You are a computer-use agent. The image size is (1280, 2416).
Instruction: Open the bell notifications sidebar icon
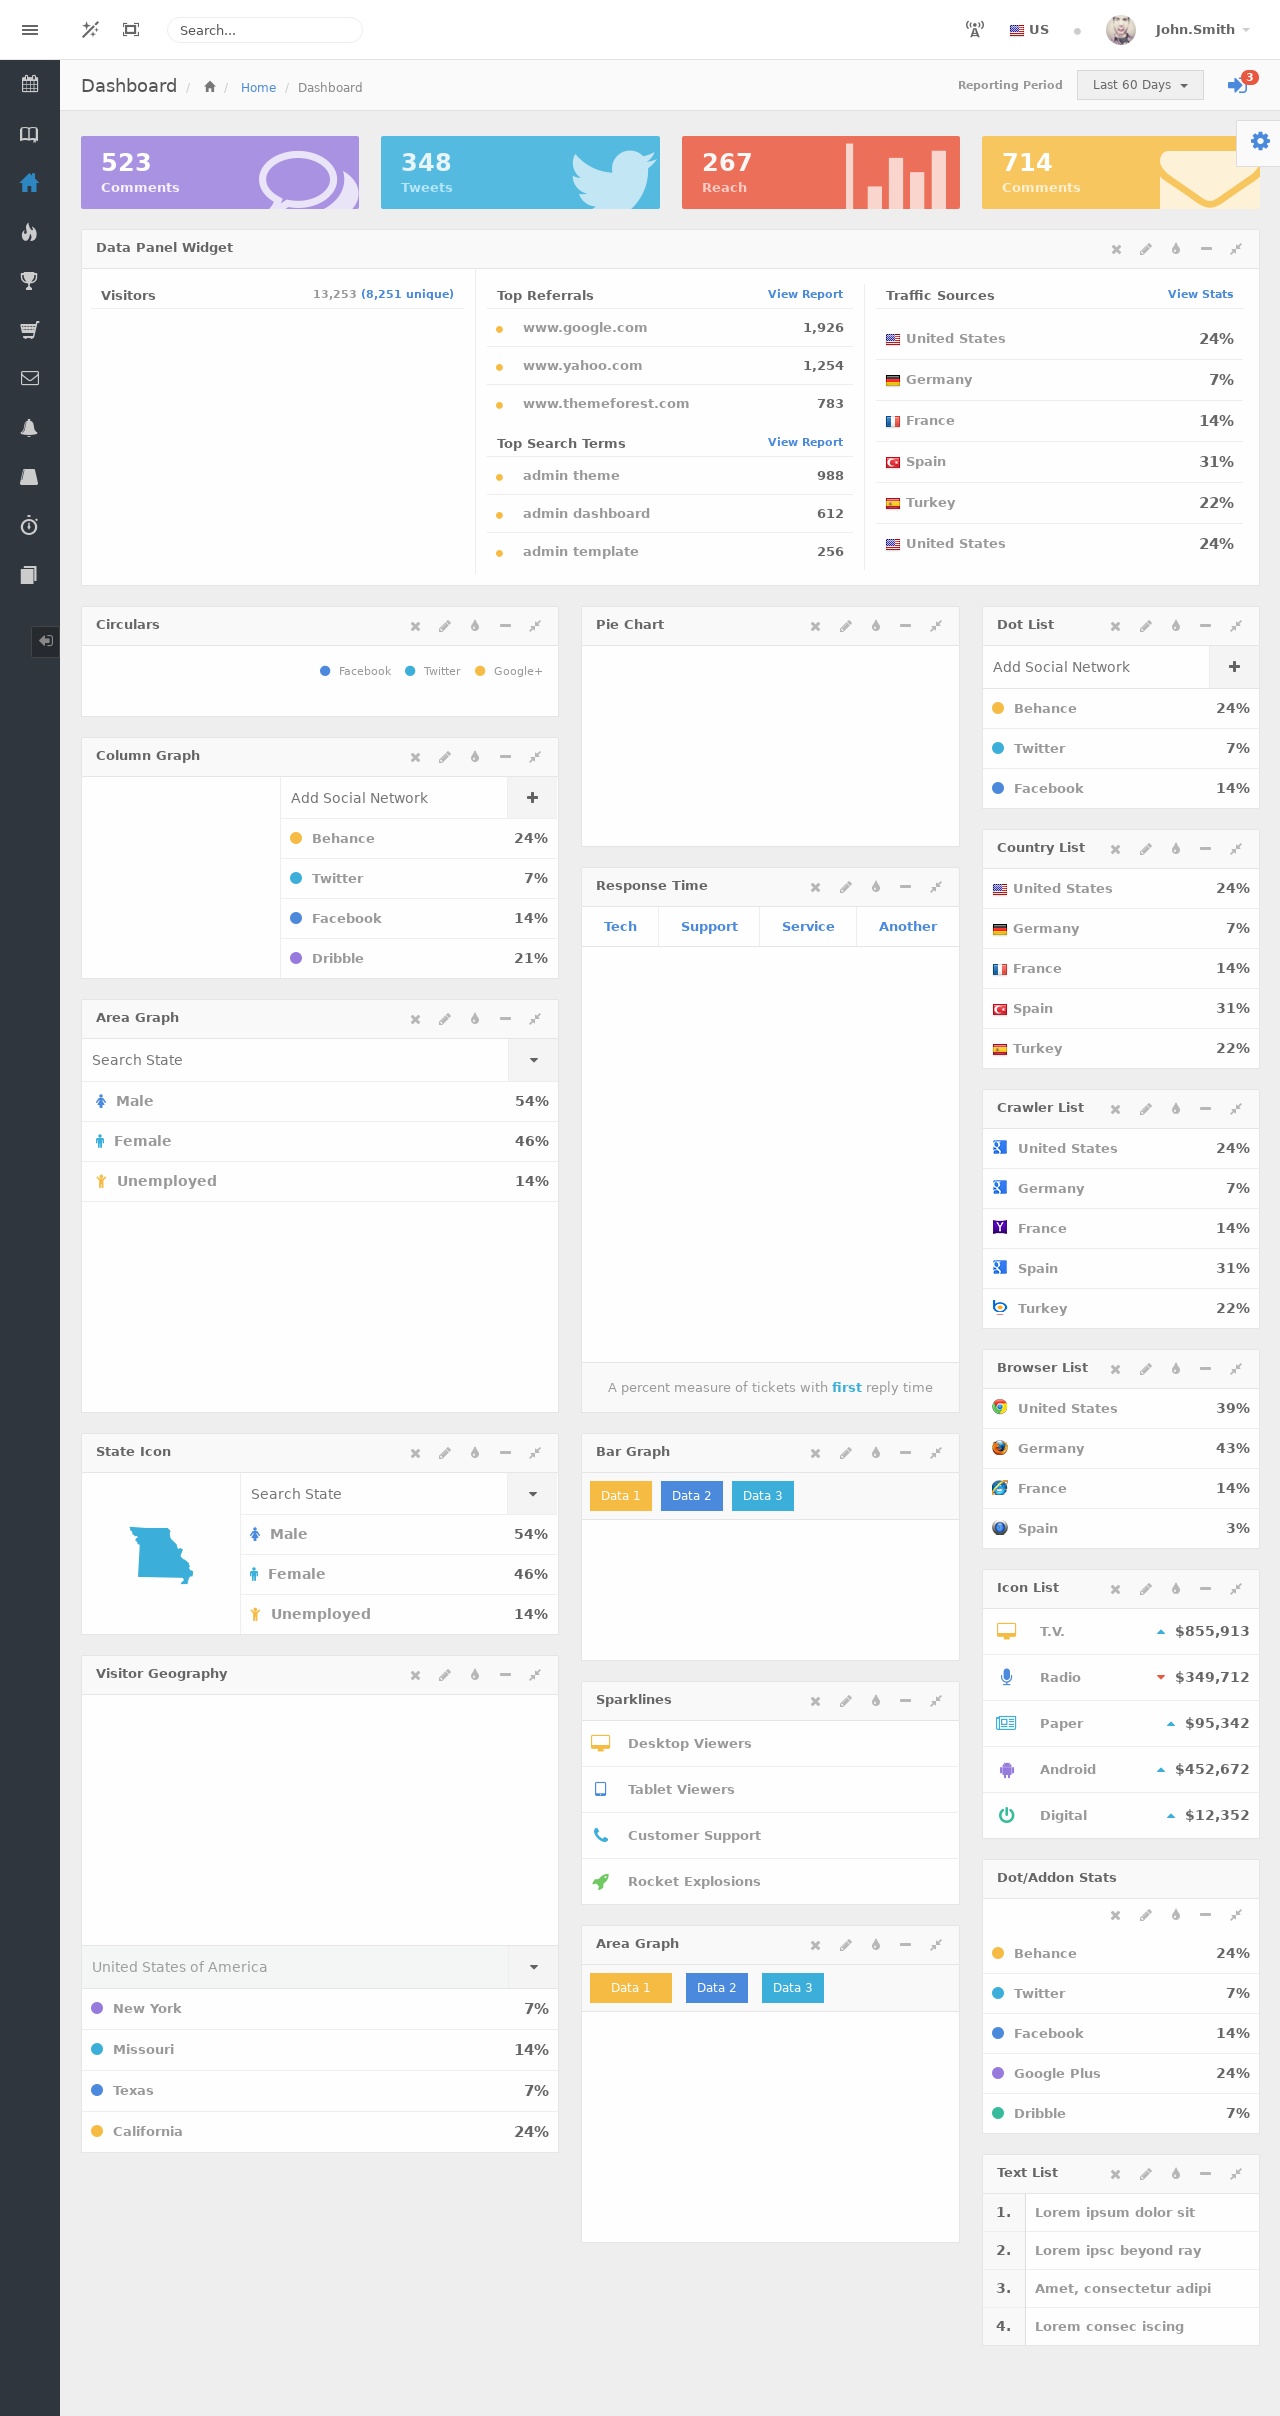tap(30, 428)
